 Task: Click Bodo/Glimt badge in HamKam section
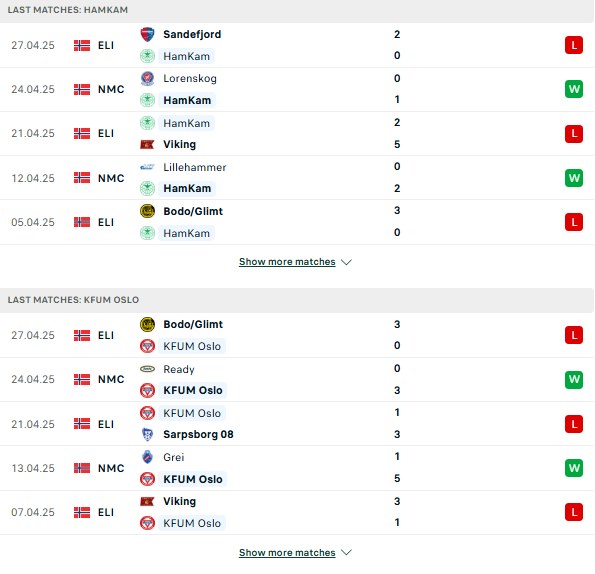147,211
